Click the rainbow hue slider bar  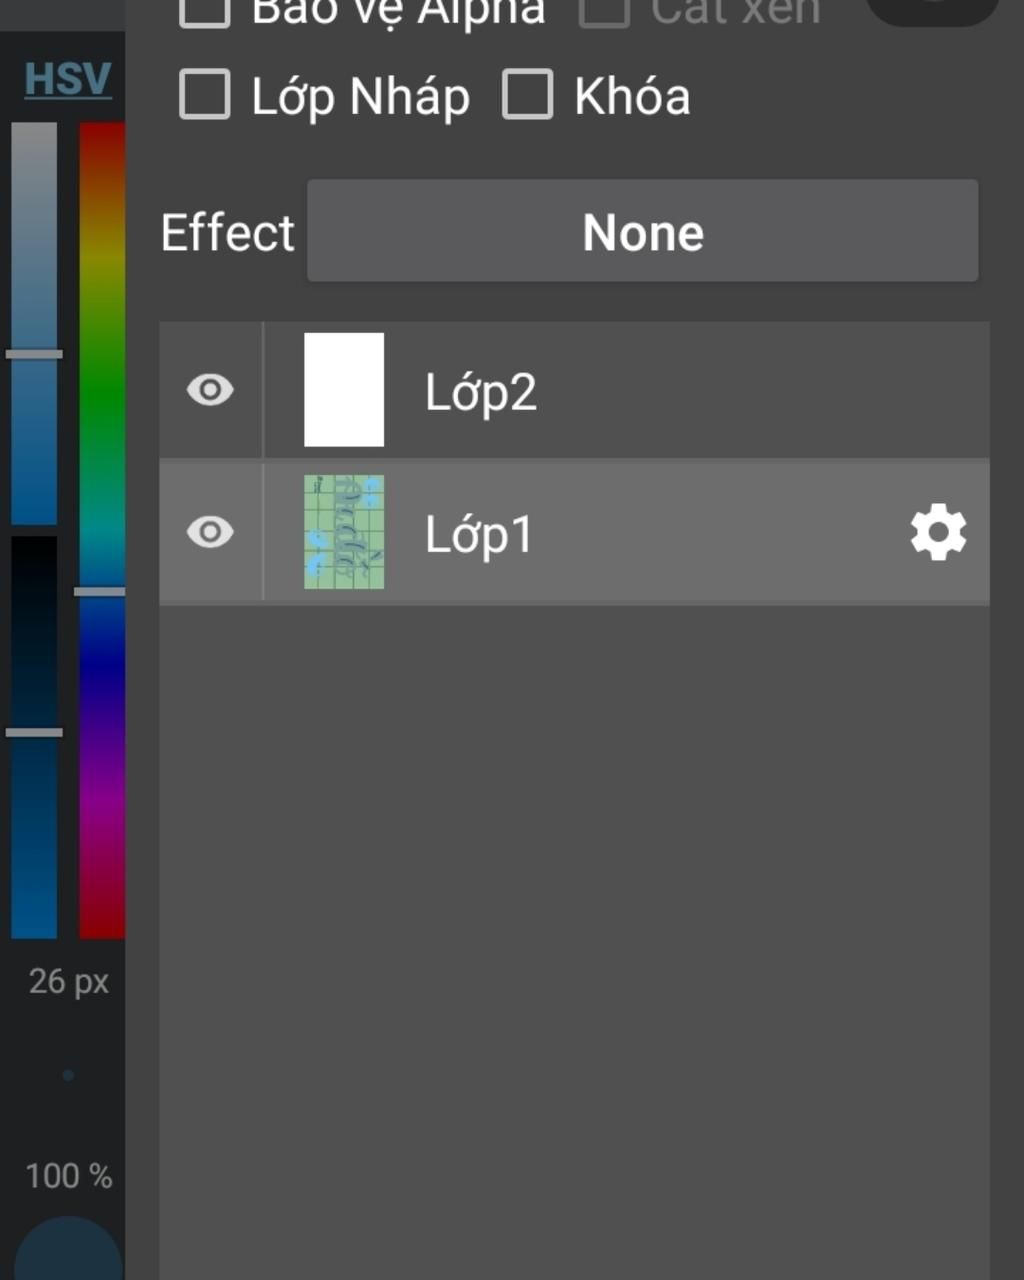(x=102, y=530)
